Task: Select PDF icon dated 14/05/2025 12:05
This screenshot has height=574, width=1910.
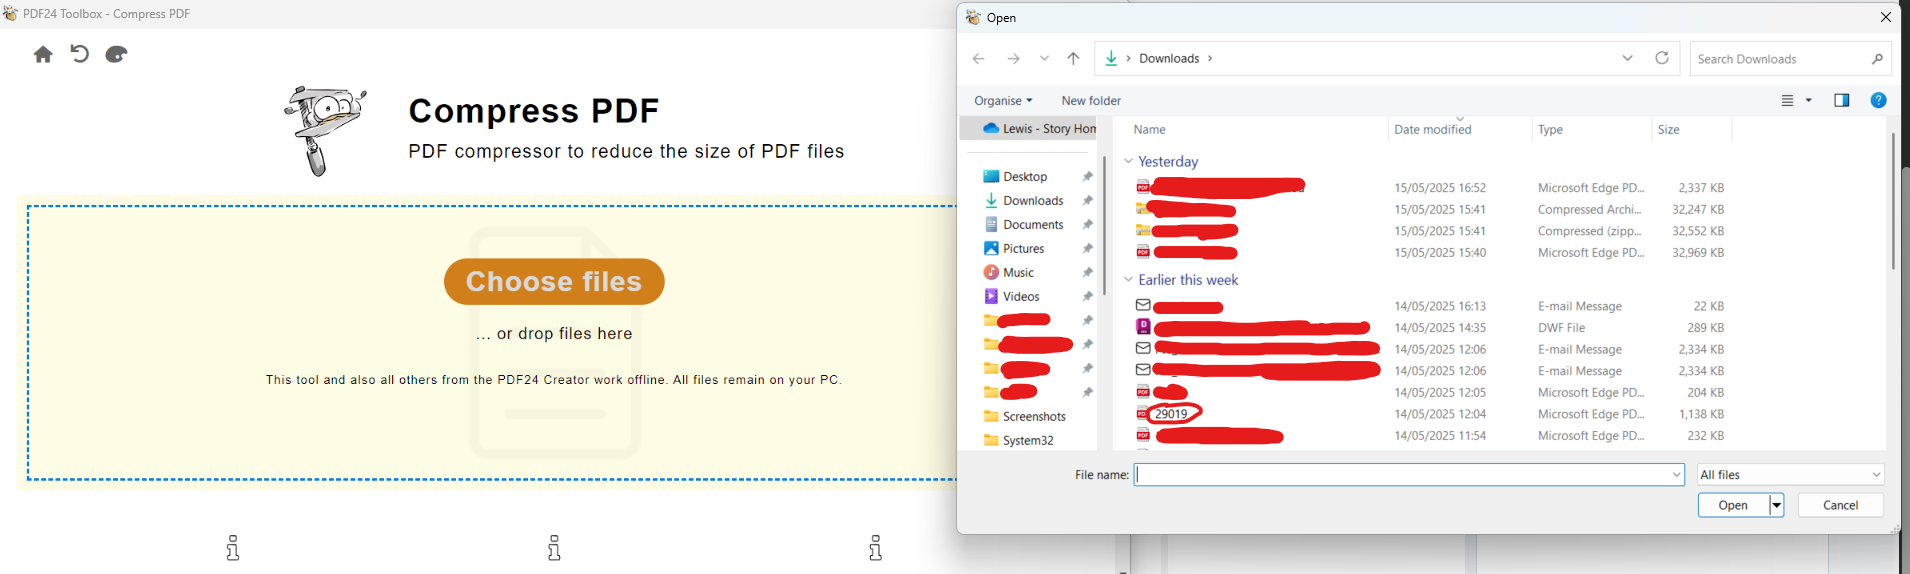Action: tap(1143, 392)
